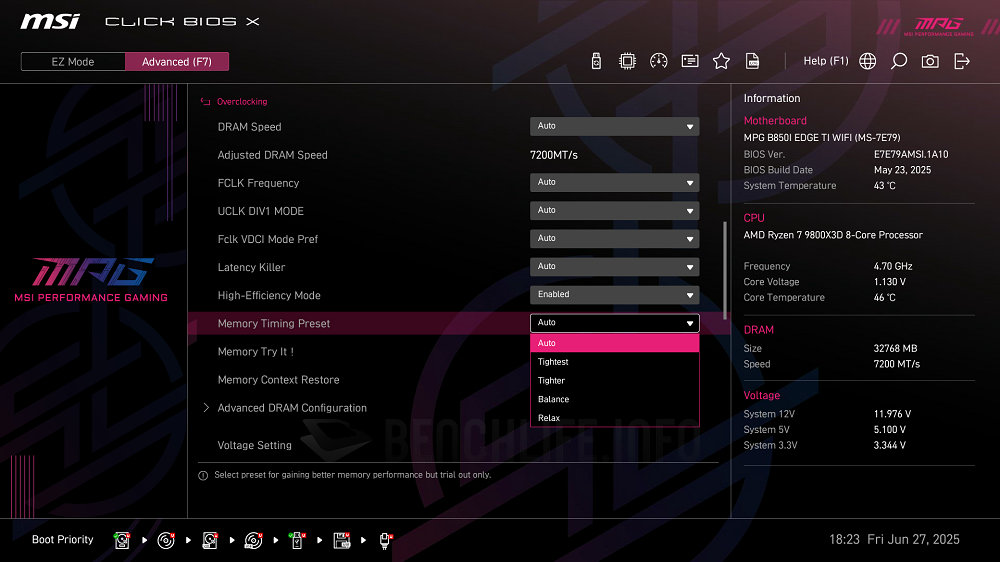Viewport: 1000px width, 562px height.
Task: Open the Favorites star icon
Action: 721,61
